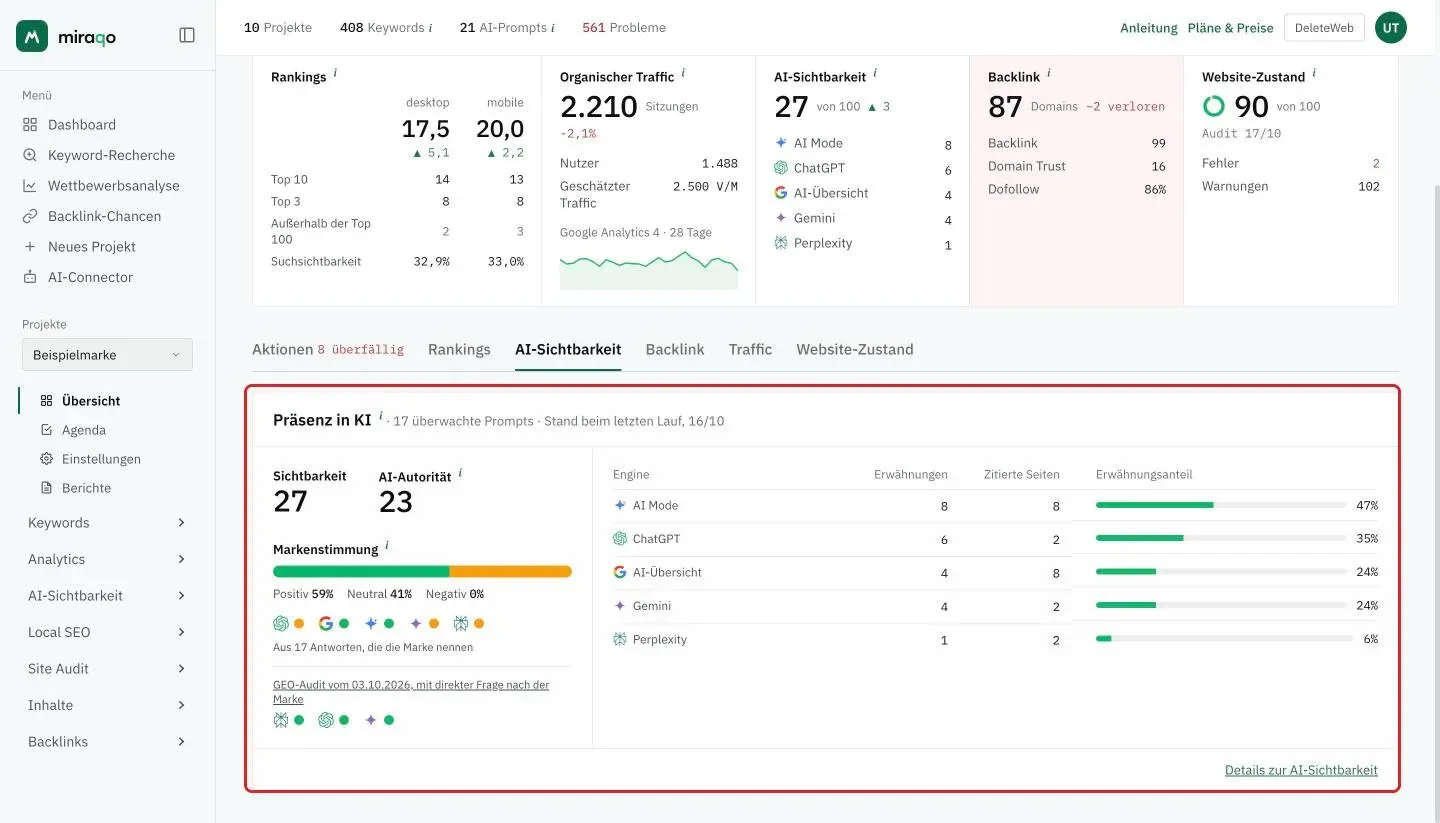Click the info icon beside Markenstimmung

click(387, 545)
